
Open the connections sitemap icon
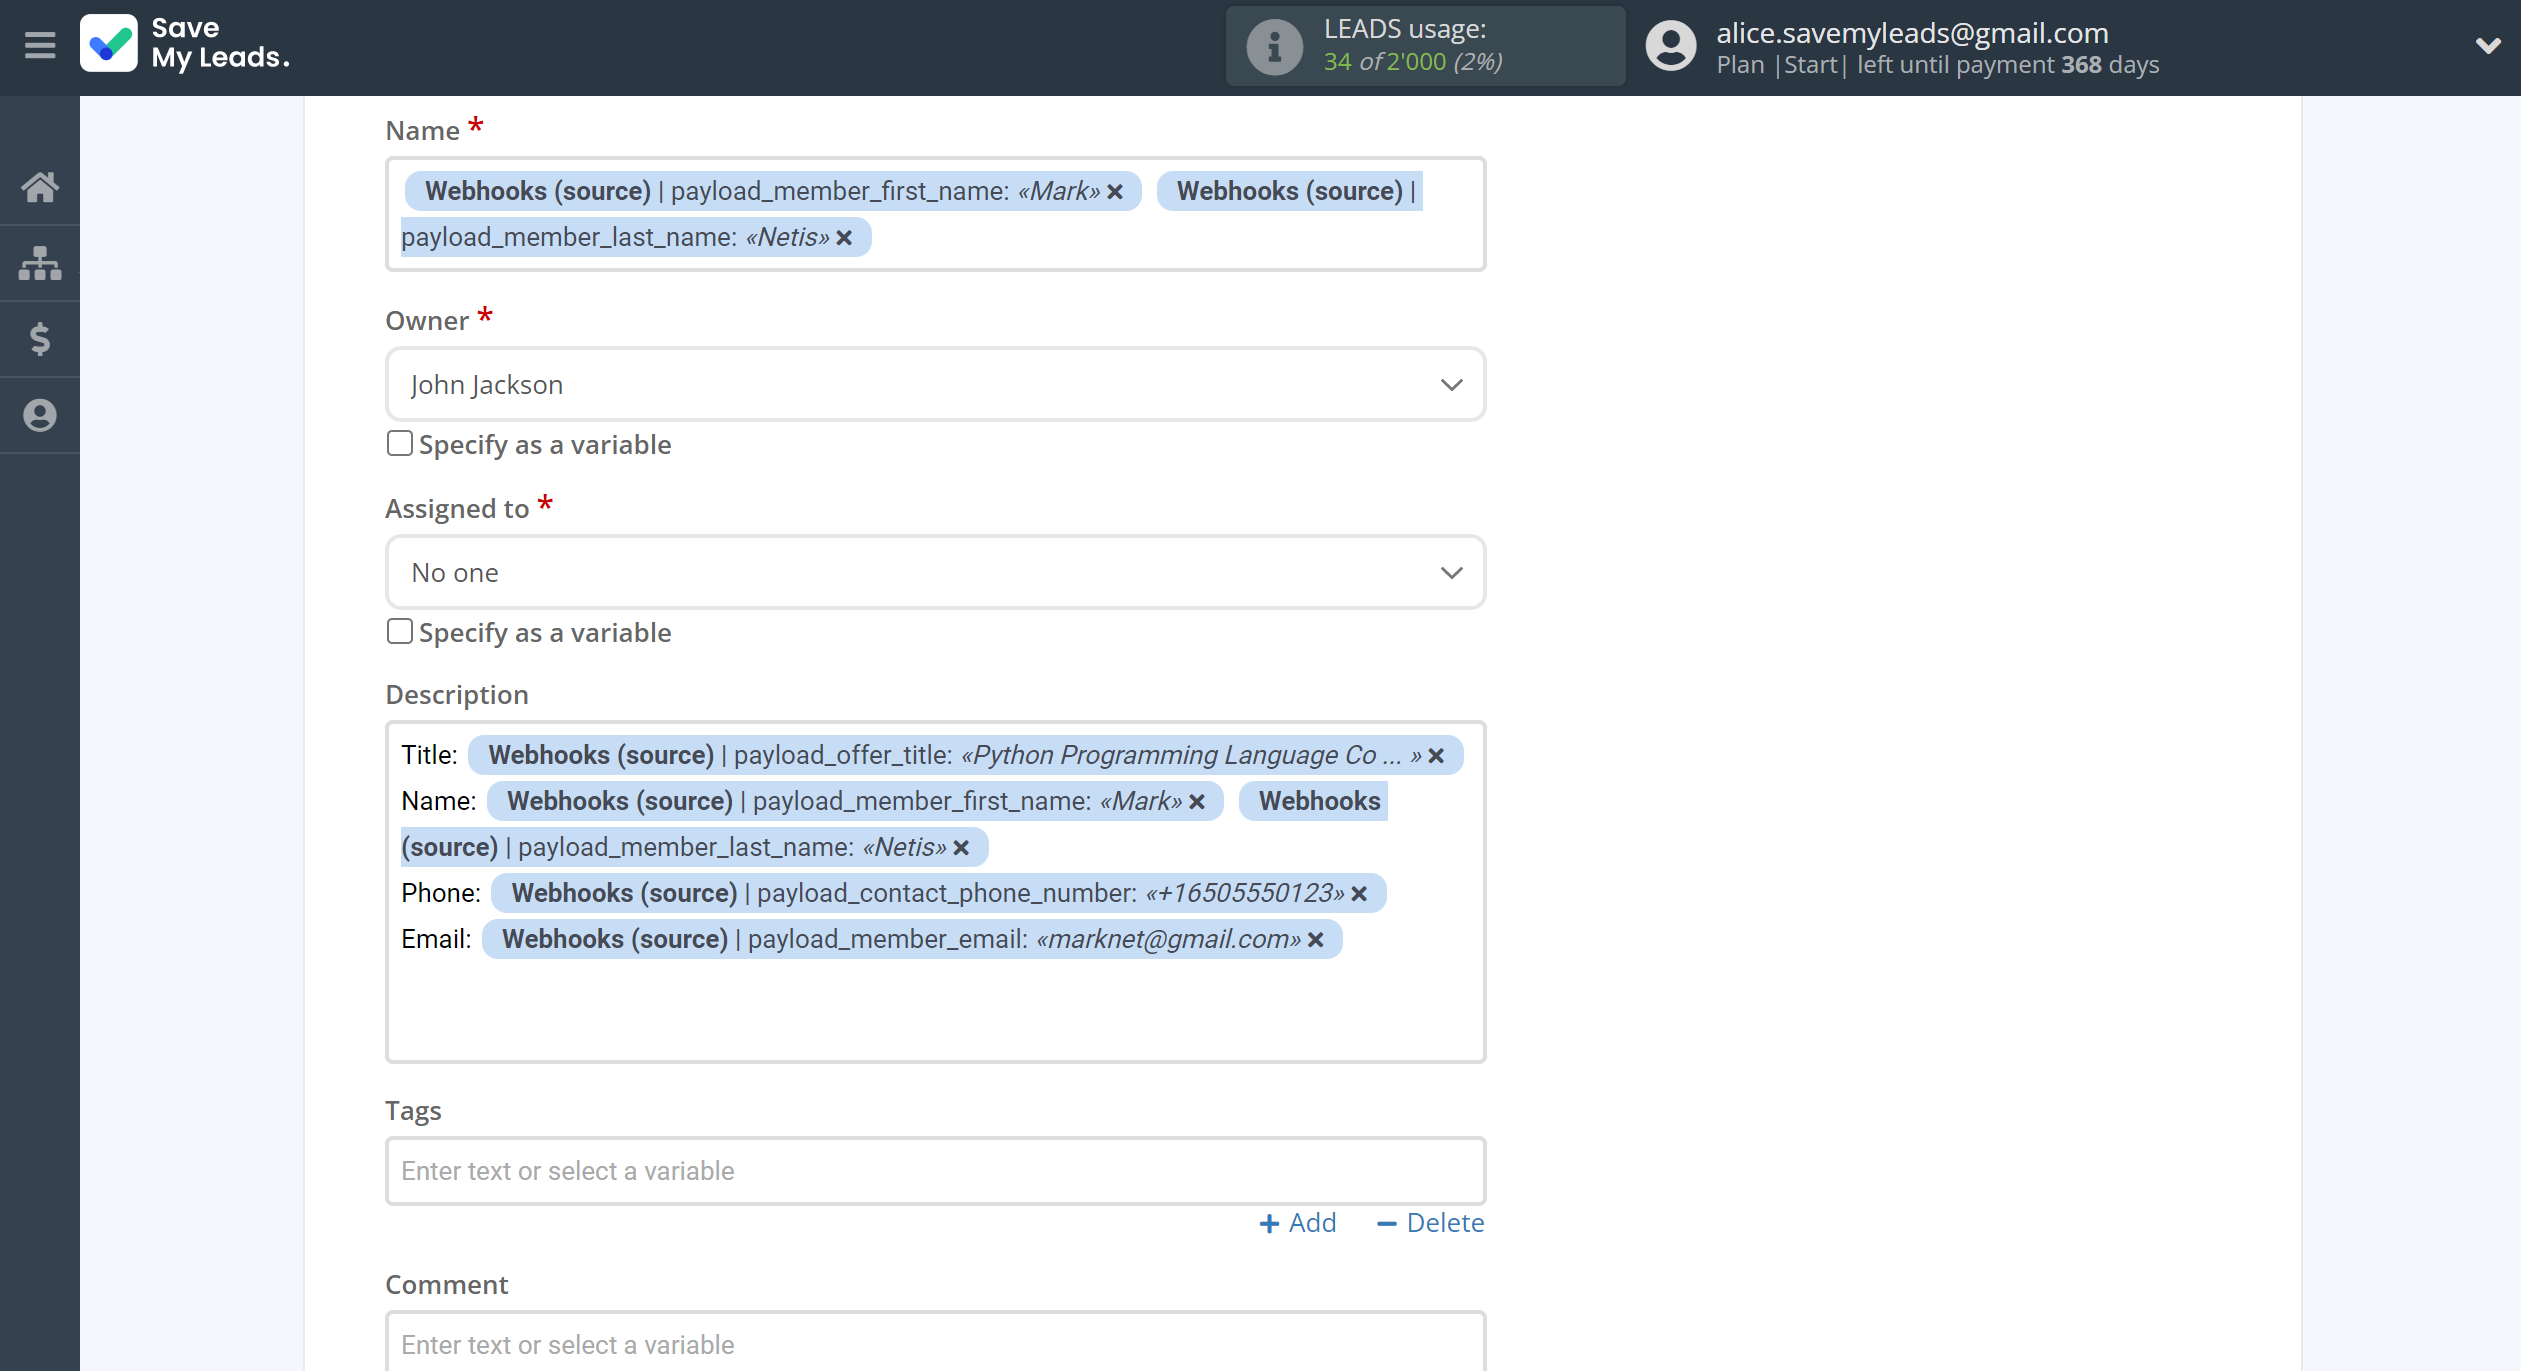pyautogui.click(x=40, y=263)
